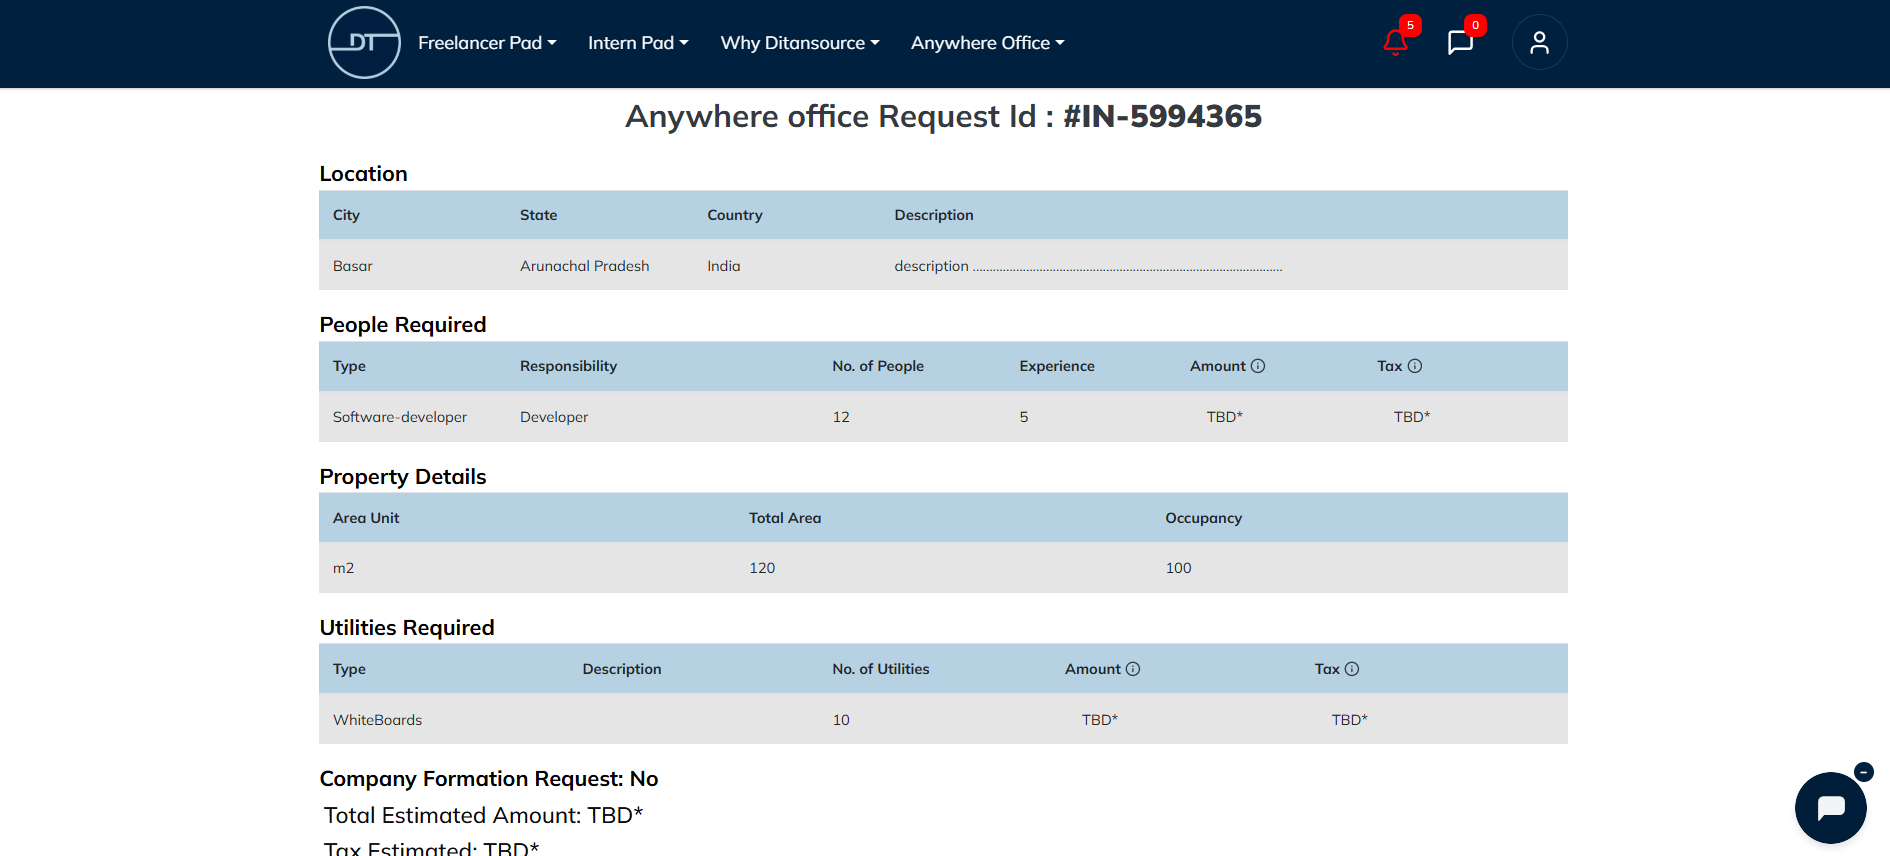This screenshot has height=856, width=1890.
Task: Click the location description cell text
Action: click(x=1088, y=266)
